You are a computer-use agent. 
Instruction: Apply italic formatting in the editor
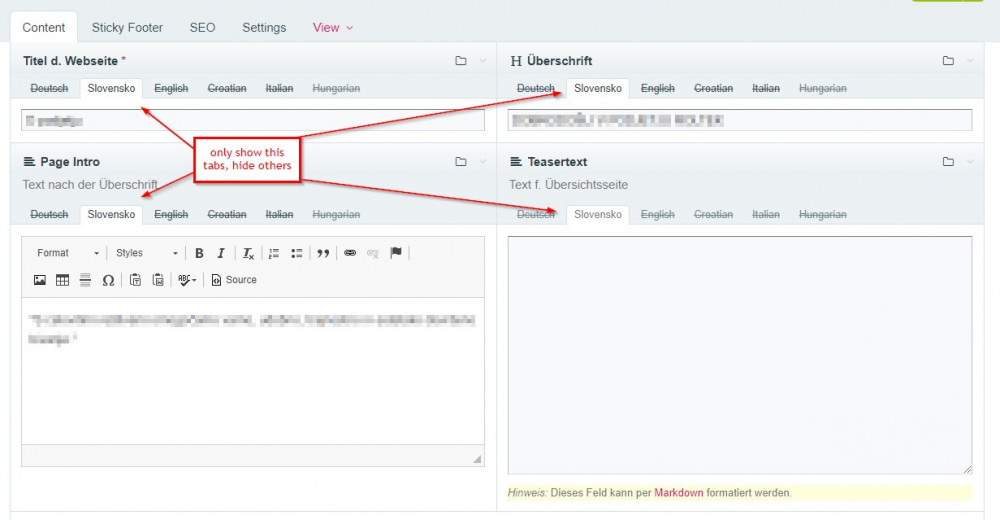pyautogui.click(x=221, y=253)
